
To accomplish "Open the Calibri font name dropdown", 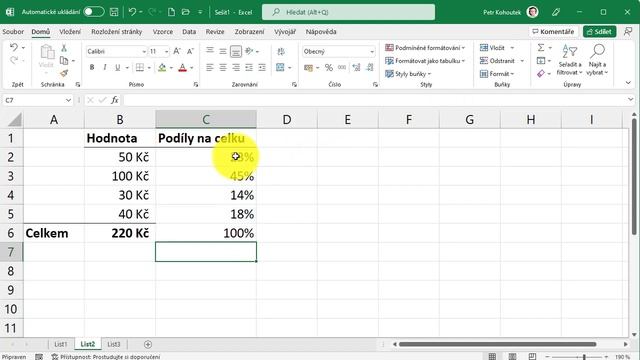I will [144, 51].
